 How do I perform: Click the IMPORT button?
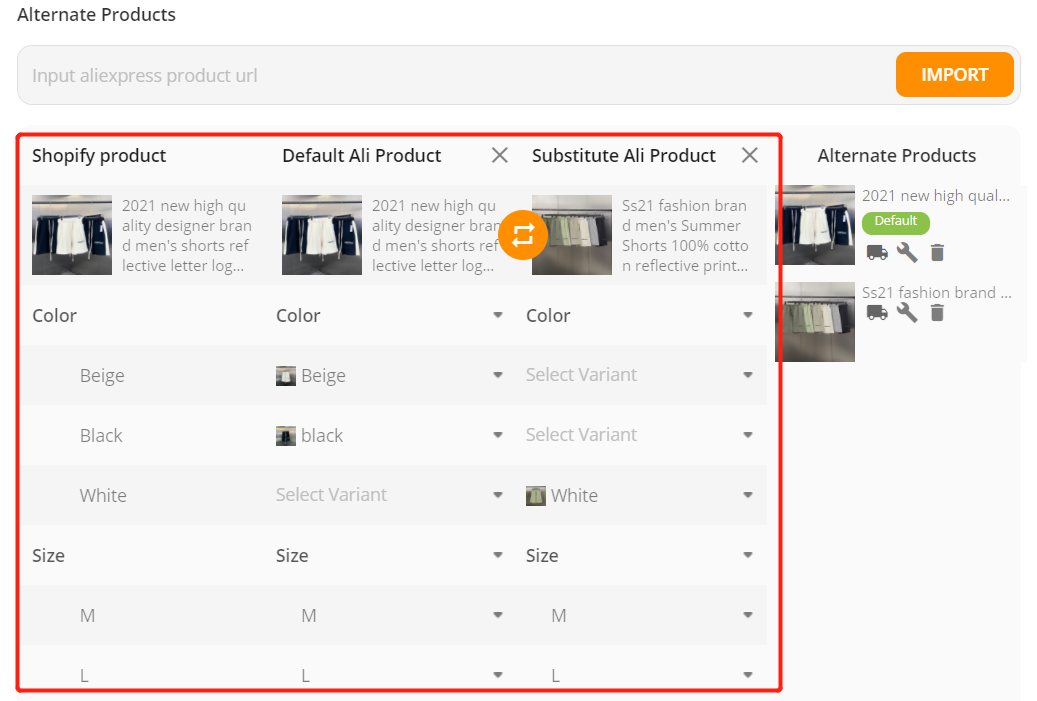click(x=954, y=75)
